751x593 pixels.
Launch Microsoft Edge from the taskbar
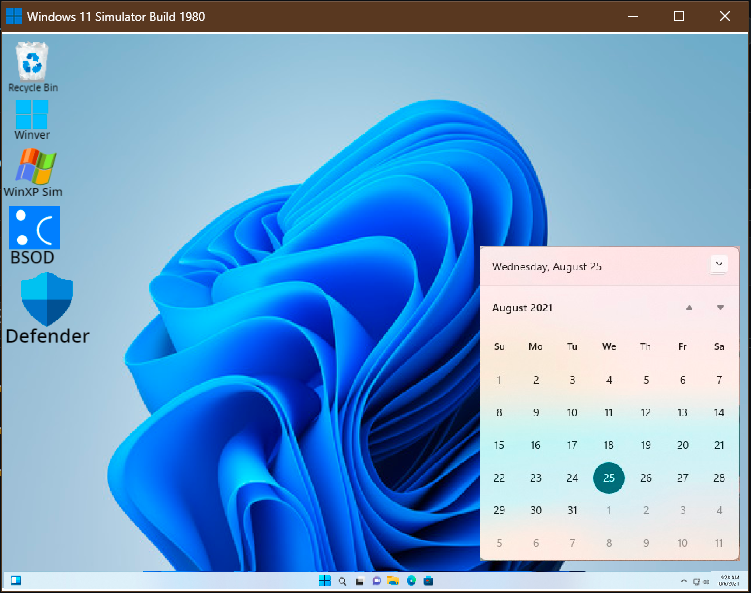pyautogui.click(x=411, y=581)
